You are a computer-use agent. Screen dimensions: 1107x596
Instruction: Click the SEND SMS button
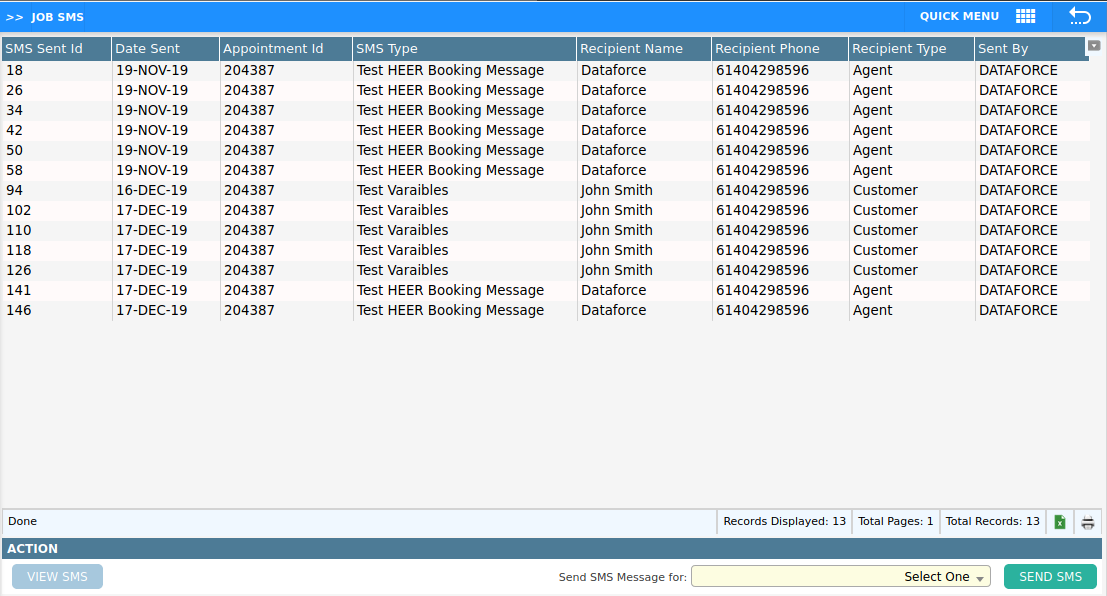[x=1050, y=577]
